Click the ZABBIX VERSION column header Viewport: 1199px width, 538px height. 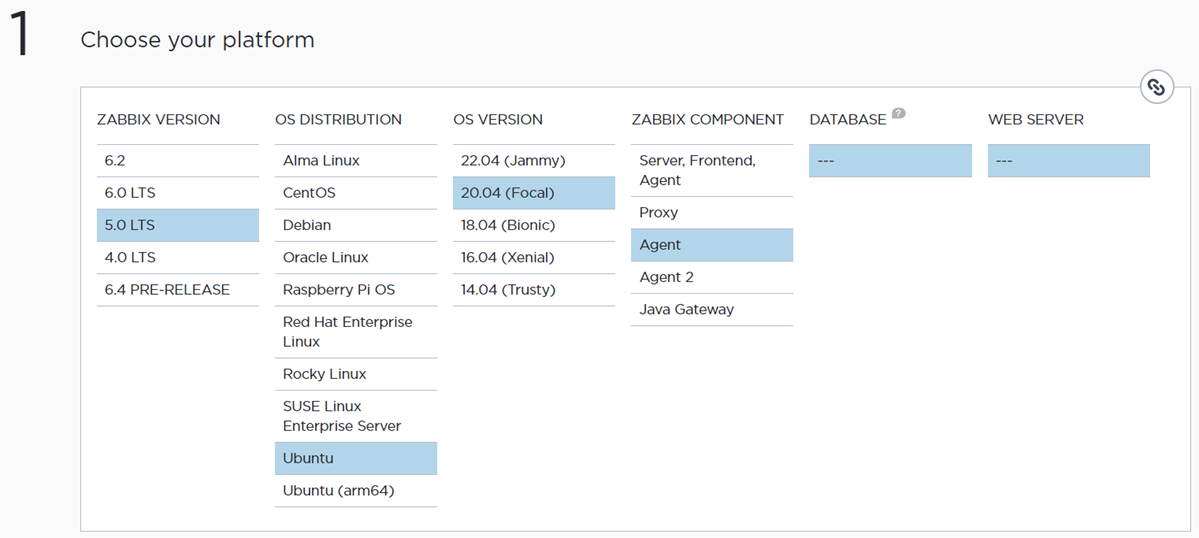158,120
